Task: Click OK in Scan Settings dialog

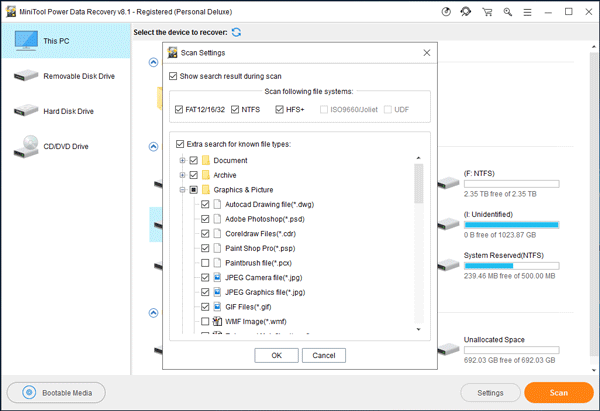Action: coord(276,355)
